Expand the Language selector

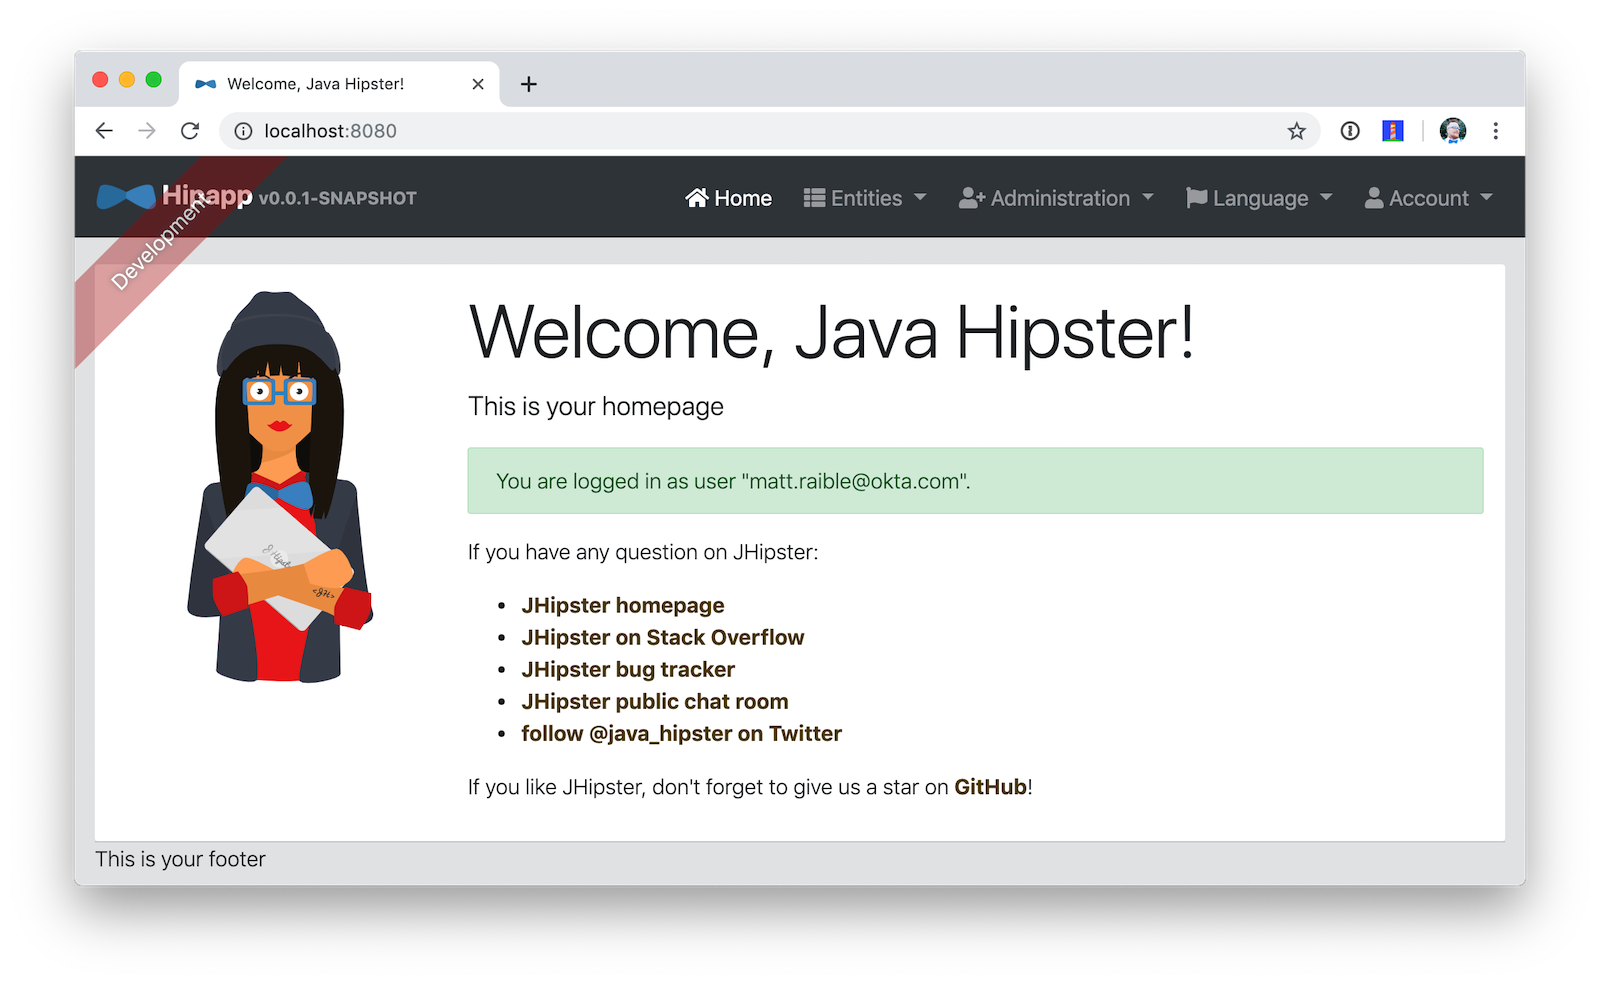1259,198
